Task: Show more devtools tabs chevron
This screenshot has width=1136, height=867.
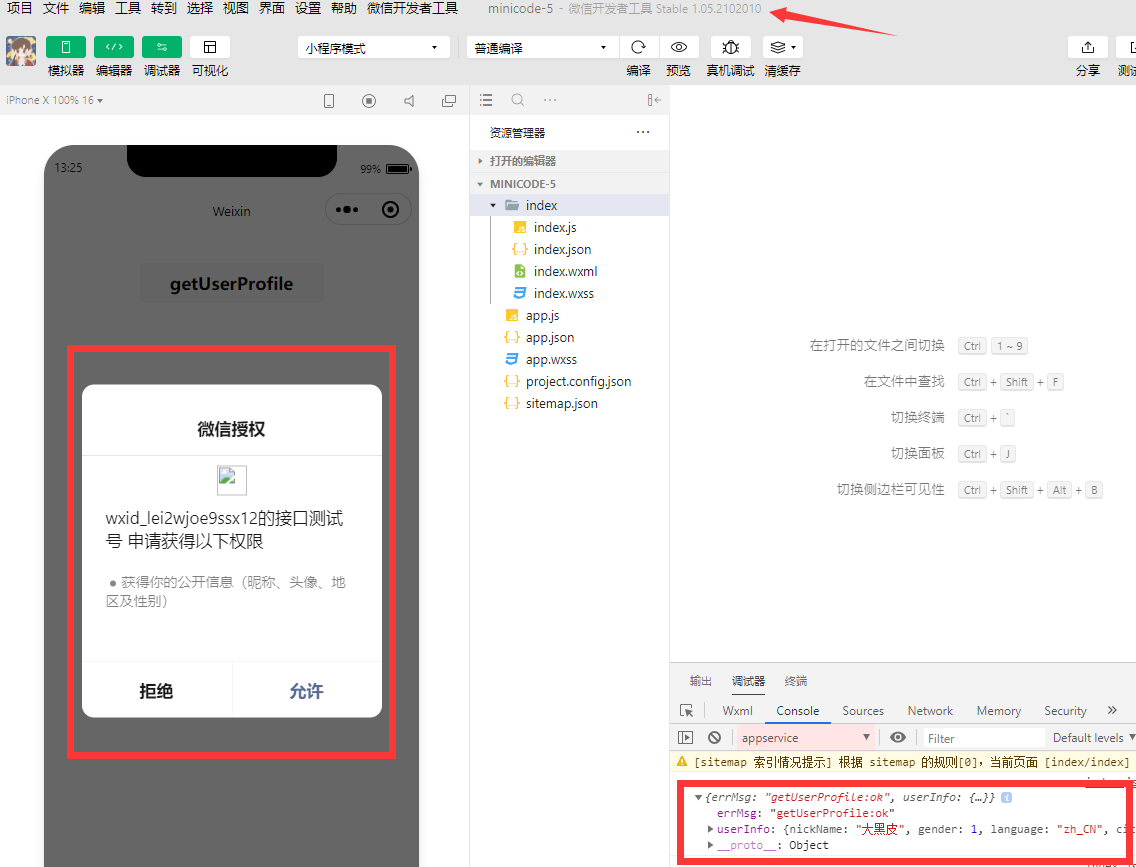Action: click(x=1112, y=710)
